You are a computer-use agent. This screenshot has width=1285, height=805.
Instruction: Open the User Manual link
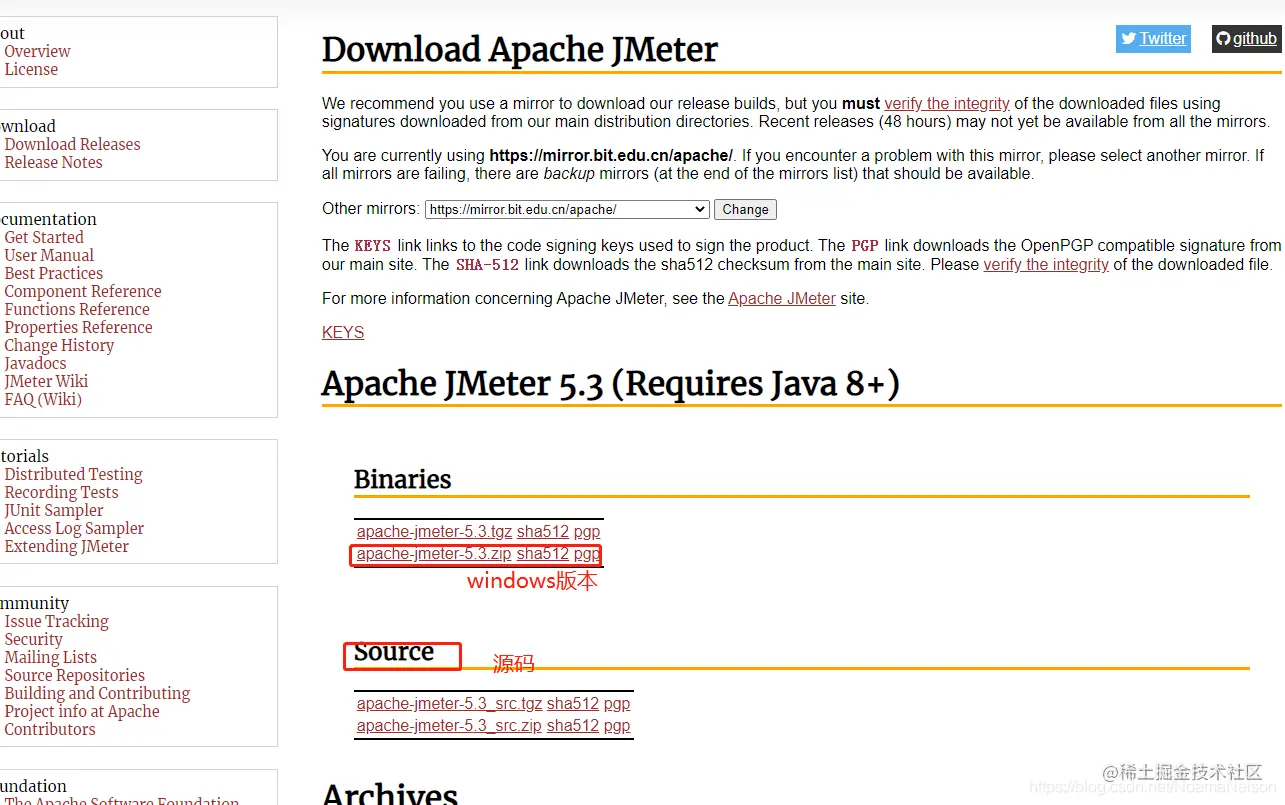tap(49, 255)
